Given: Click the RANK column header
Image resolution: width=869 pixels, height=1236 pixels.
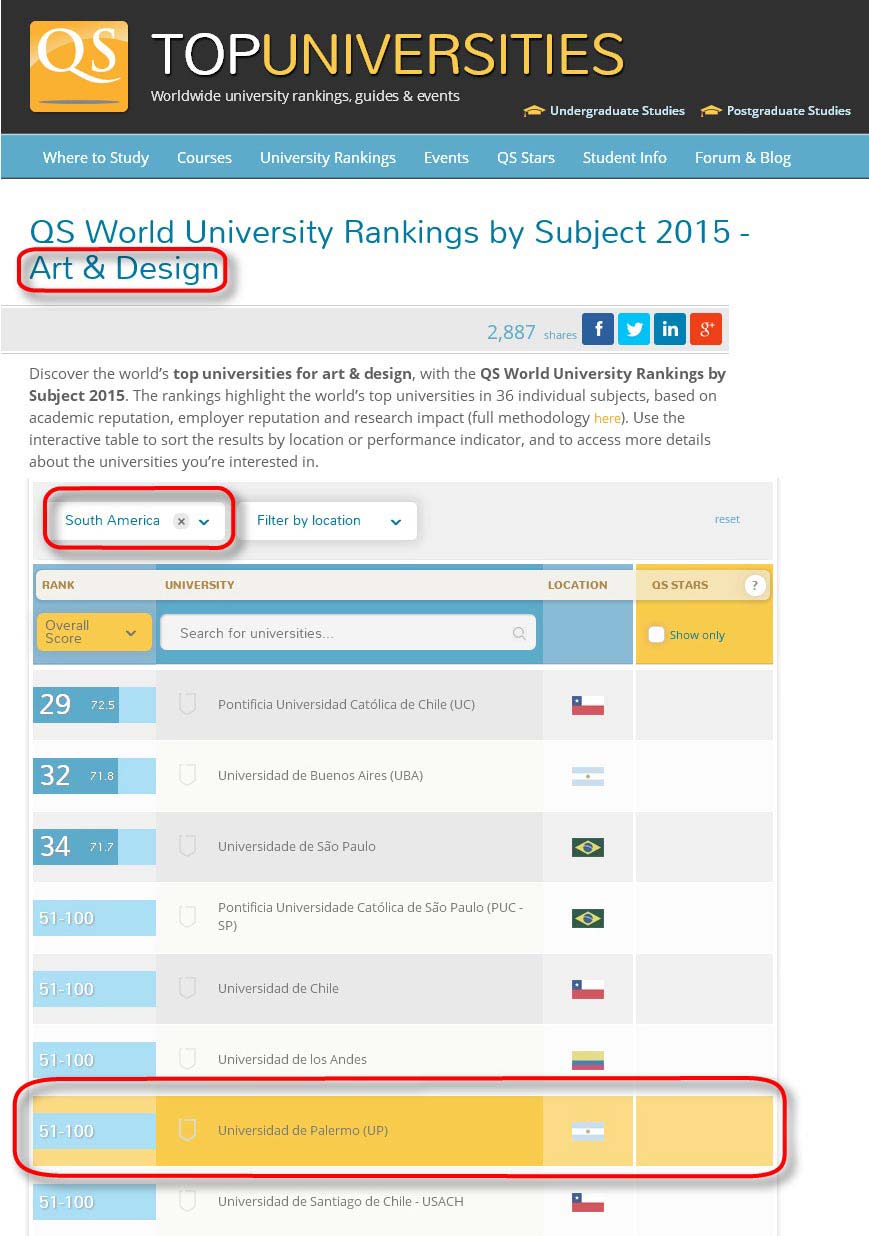Looking at the screenshot, I should pyautogui.click(x=58, y=585).
